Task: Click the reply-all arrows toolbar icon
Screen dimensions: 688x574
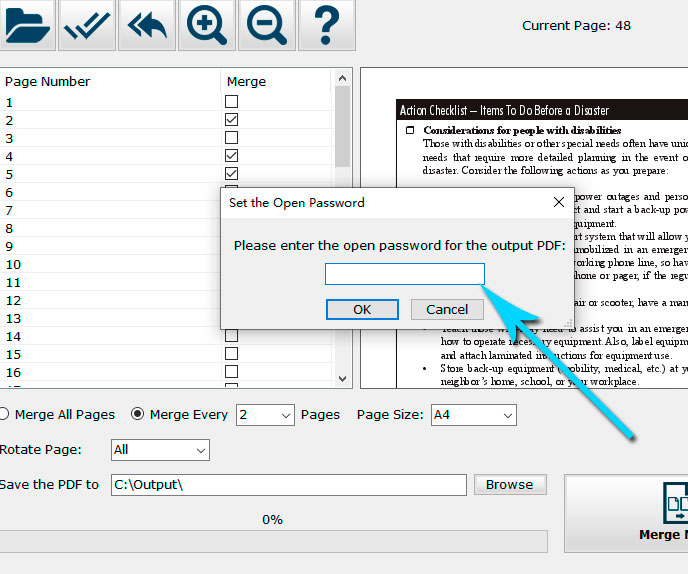Action: click(147, 26)
